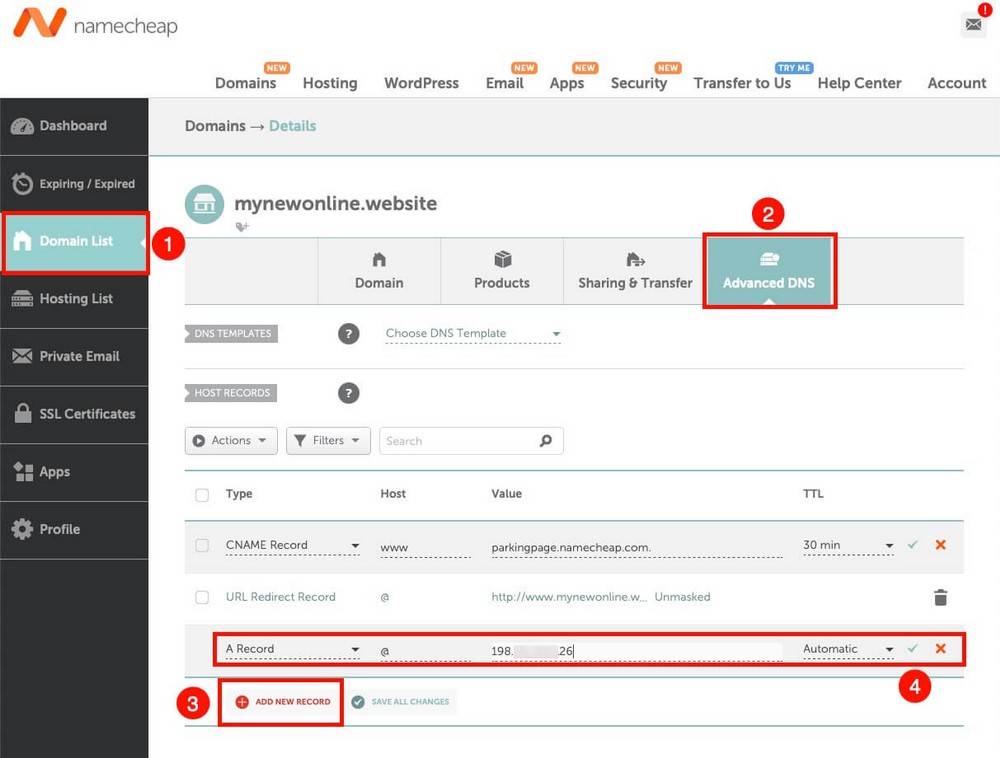Open SSL Certificates sidebar item
This screenshot has height=758, width=1000.
pyautogui.click(x=74, y=414)
